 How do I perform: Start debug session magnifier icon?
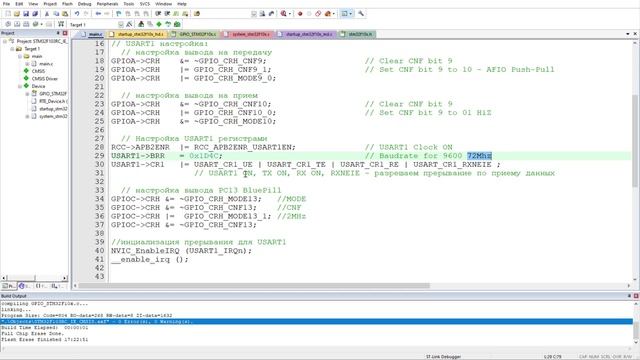click(284, 14)
